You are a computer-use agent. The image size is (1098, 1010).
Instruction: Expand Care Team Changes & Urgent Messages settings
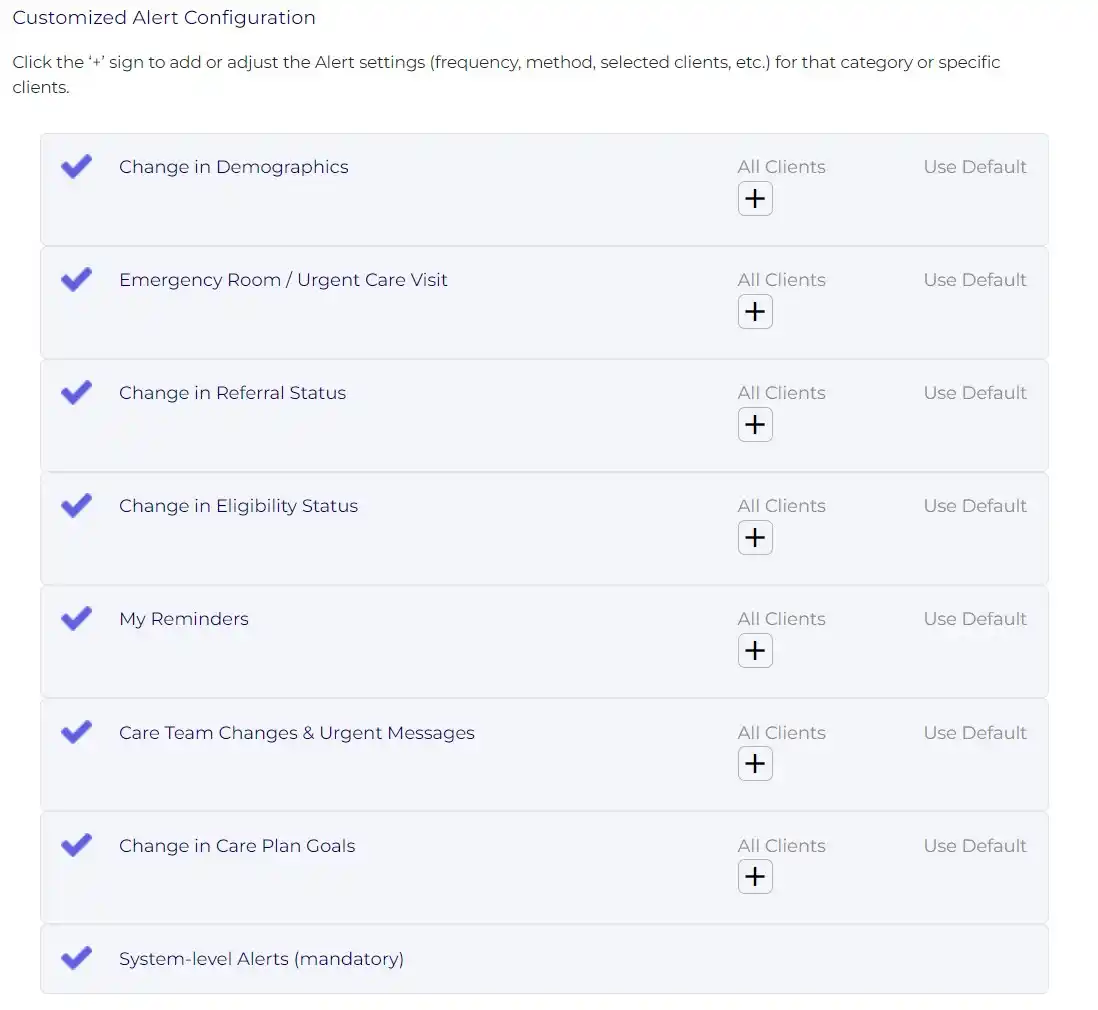[755, 764]
